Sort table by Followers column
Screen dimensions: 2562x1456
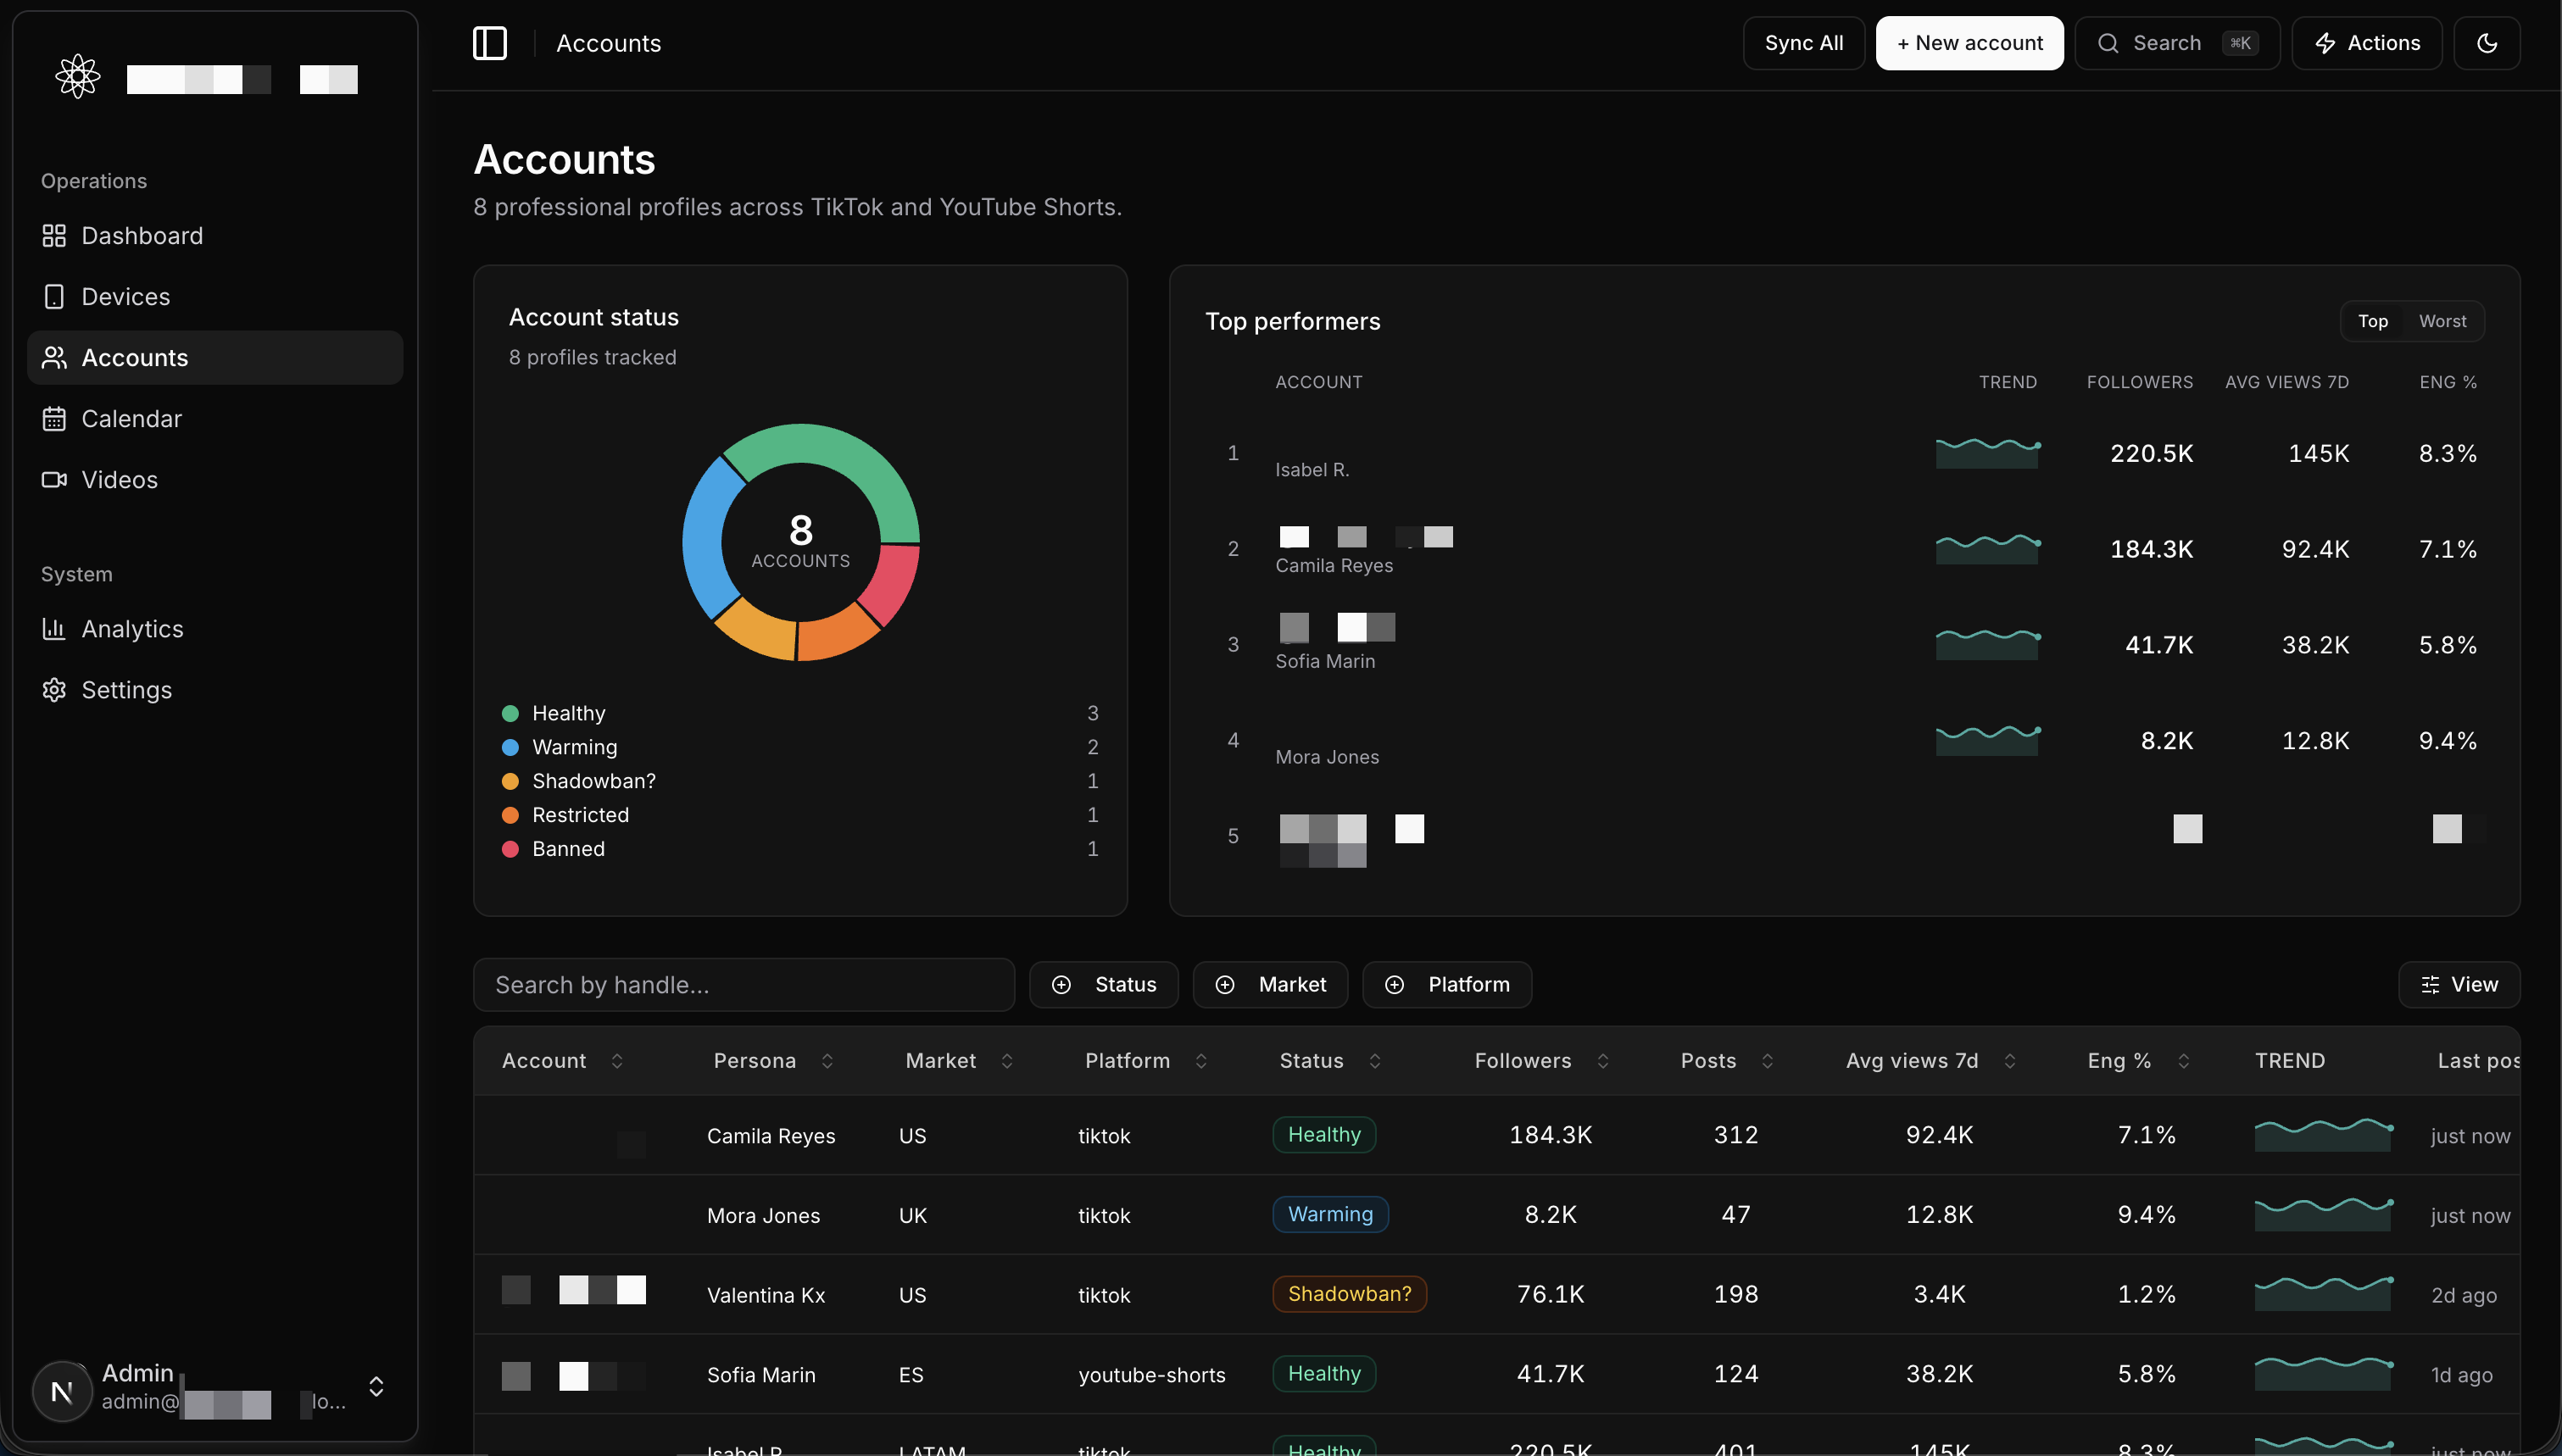coord(1541,1060)
